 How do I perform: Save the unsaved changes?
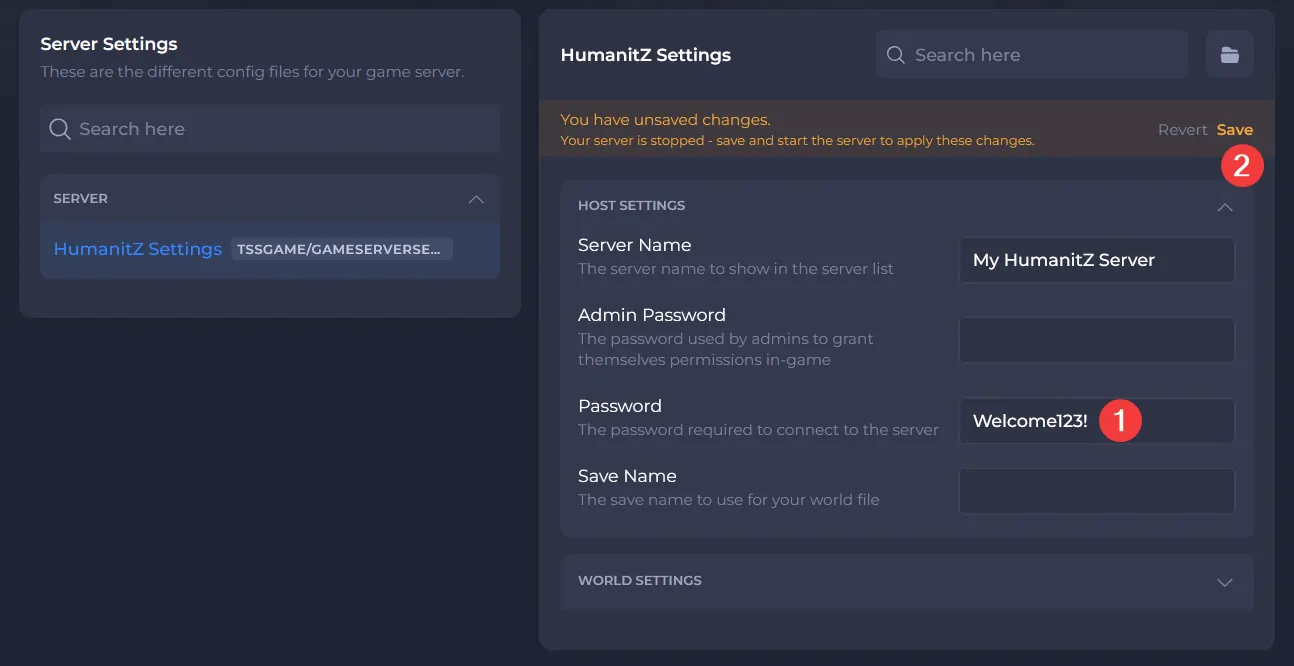1235,130
